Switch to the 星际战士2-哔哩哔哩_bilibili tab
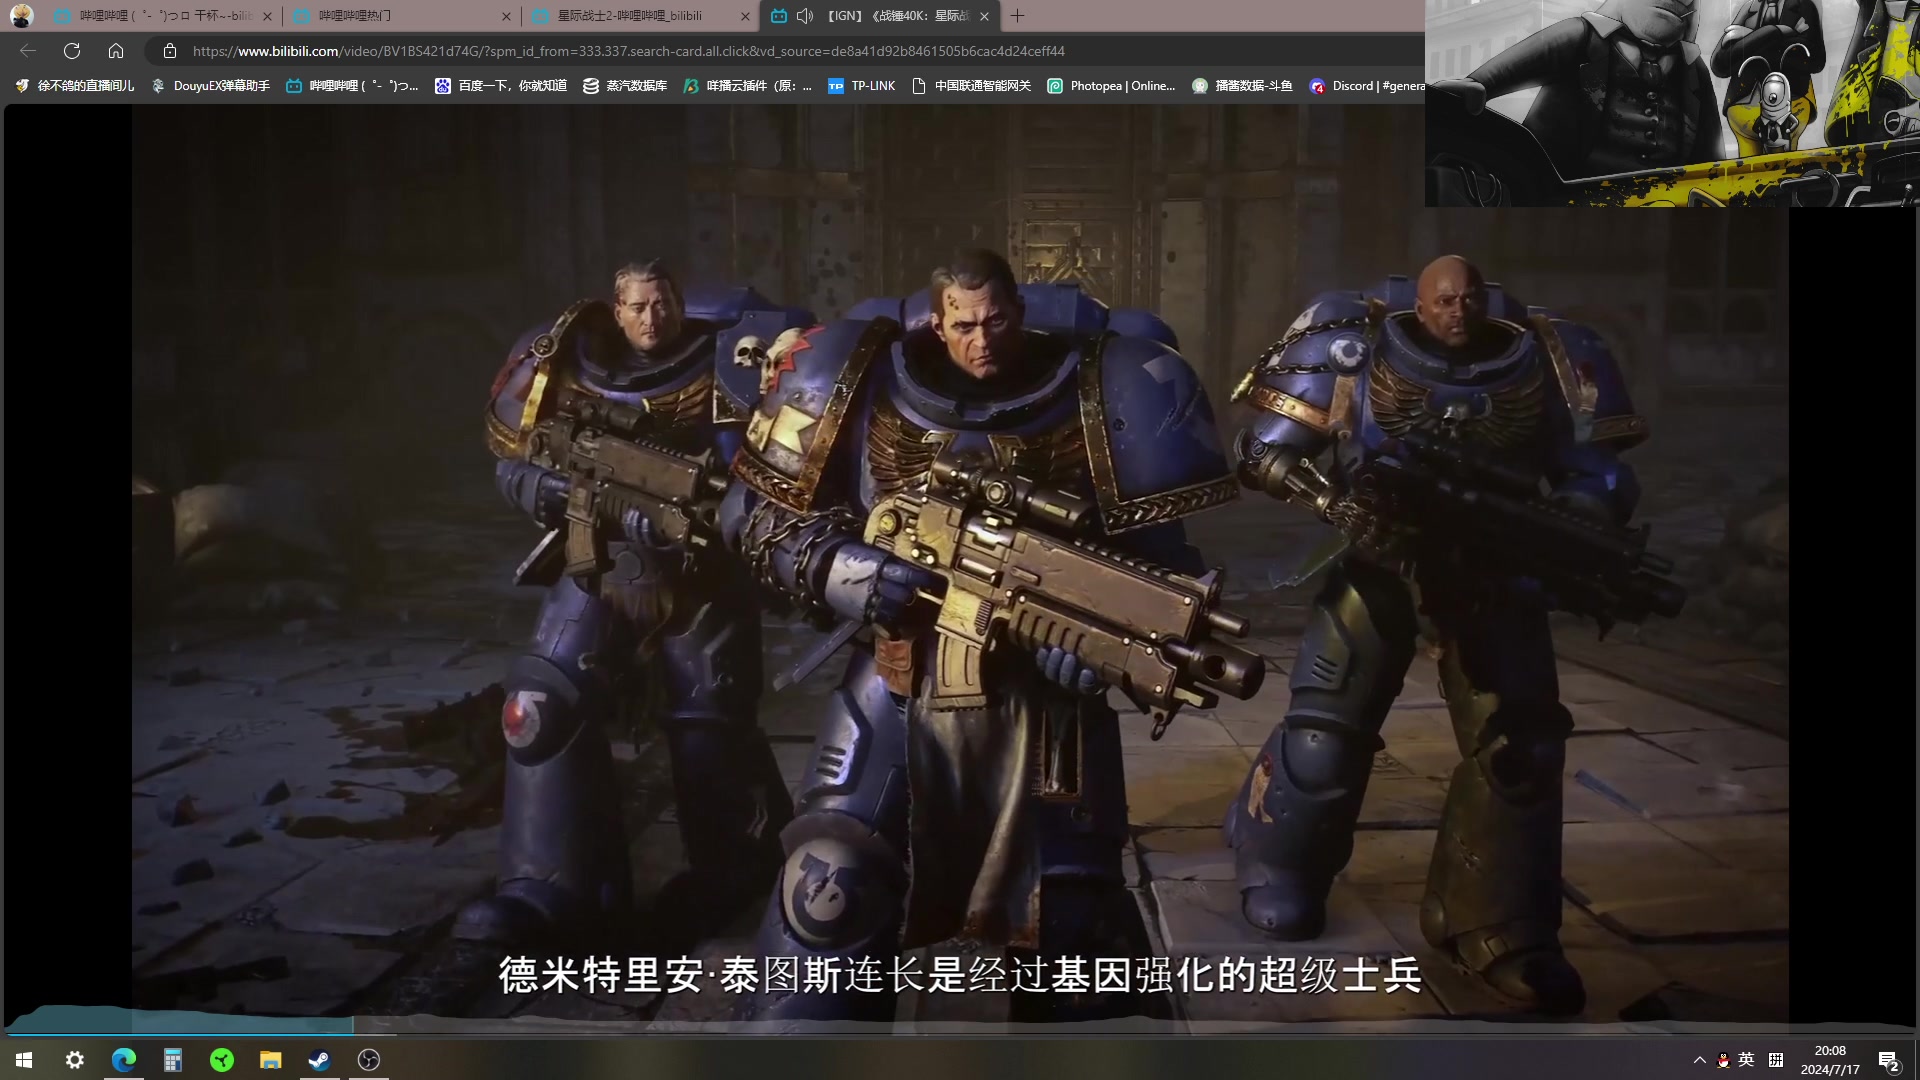 coord(640,16)
